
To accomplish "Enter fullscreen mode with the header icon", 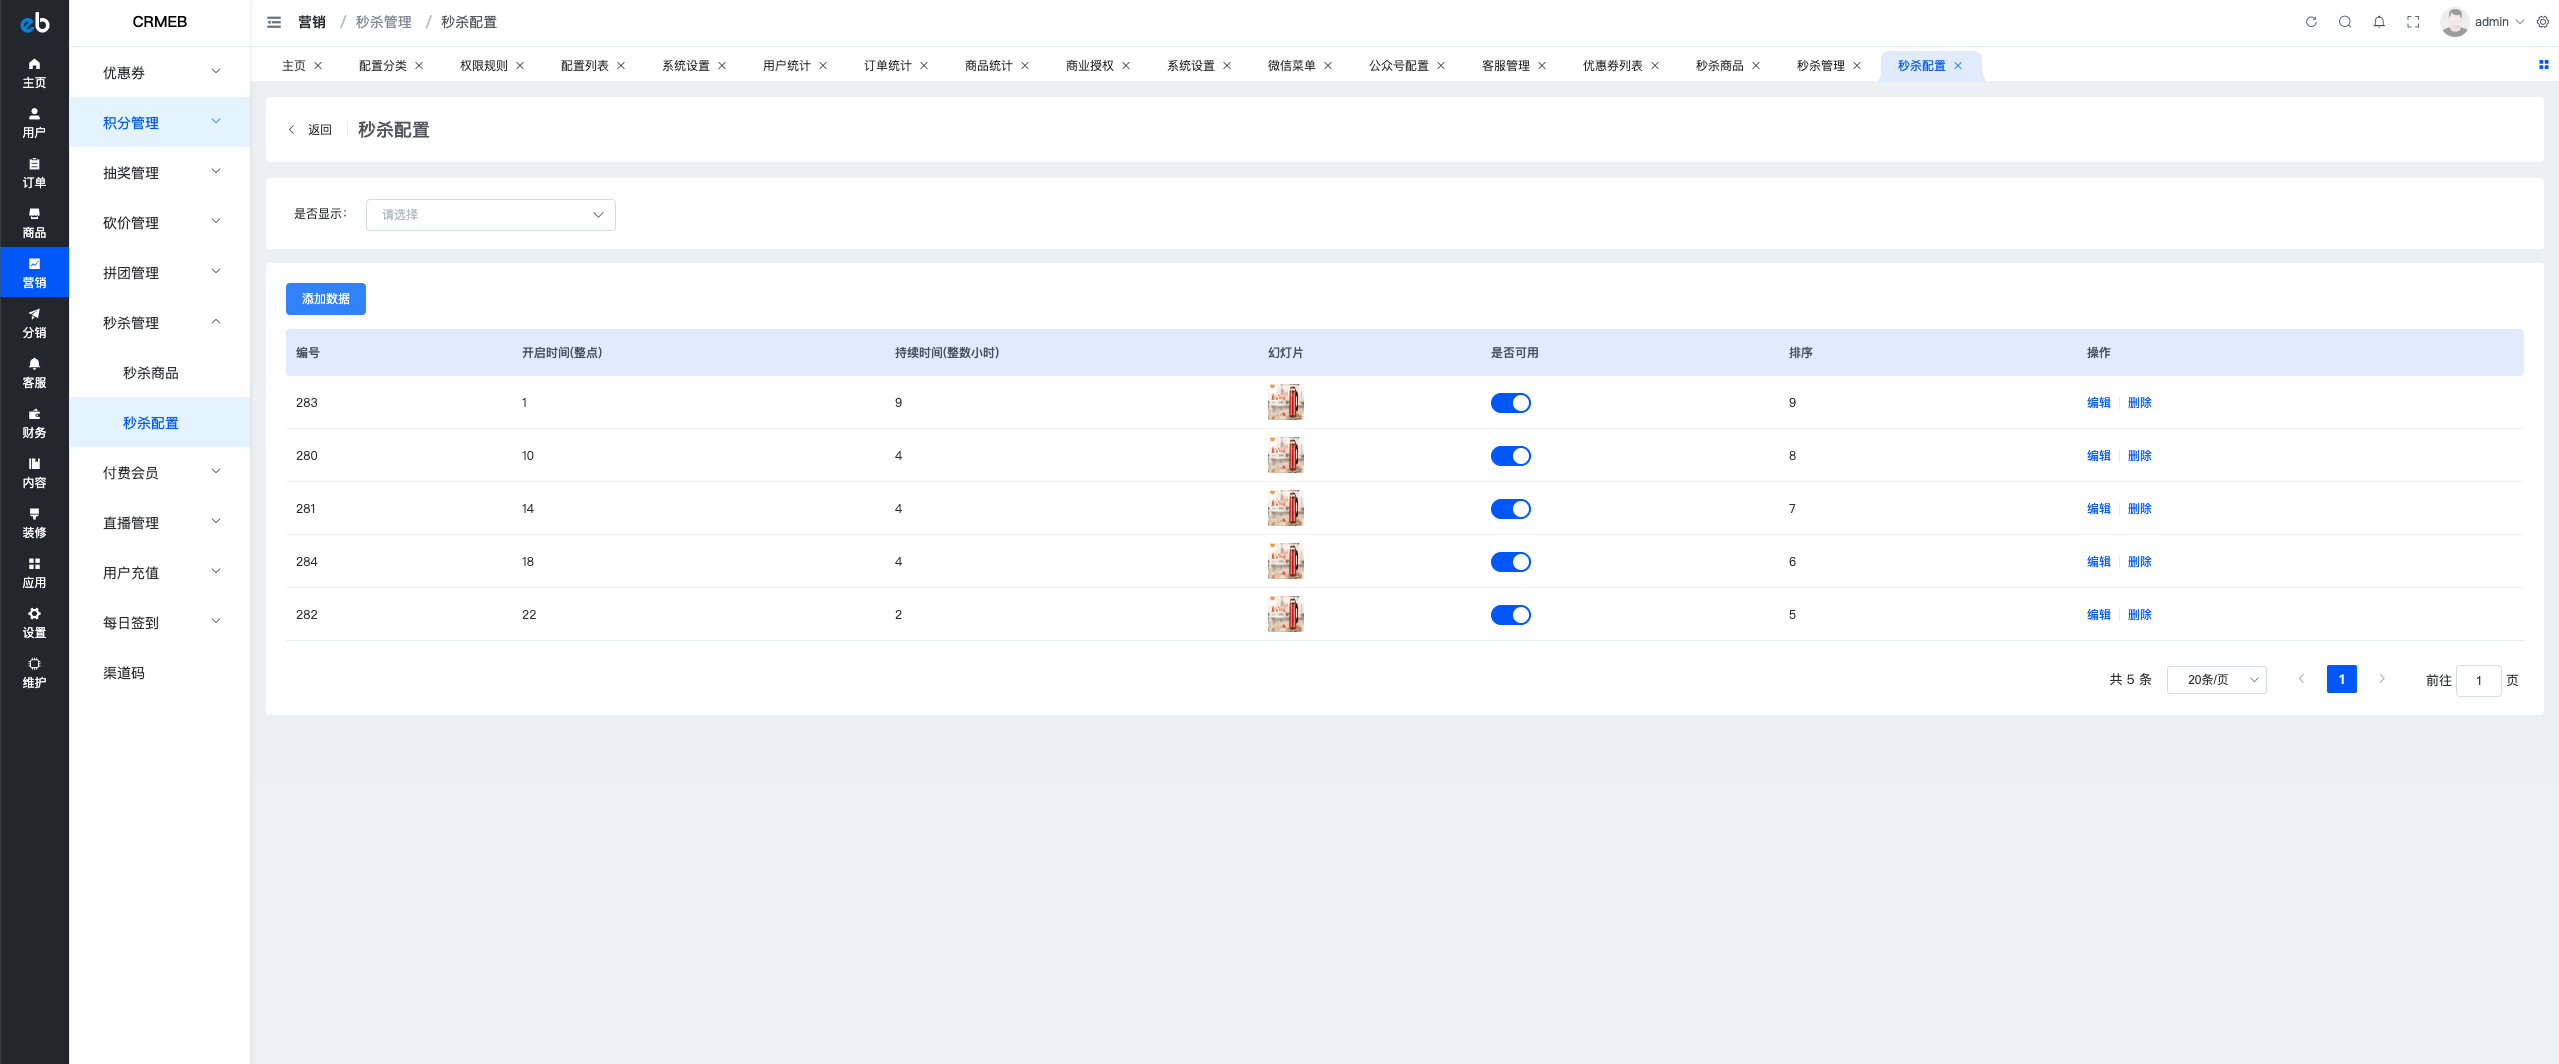I will [2413, 22].
